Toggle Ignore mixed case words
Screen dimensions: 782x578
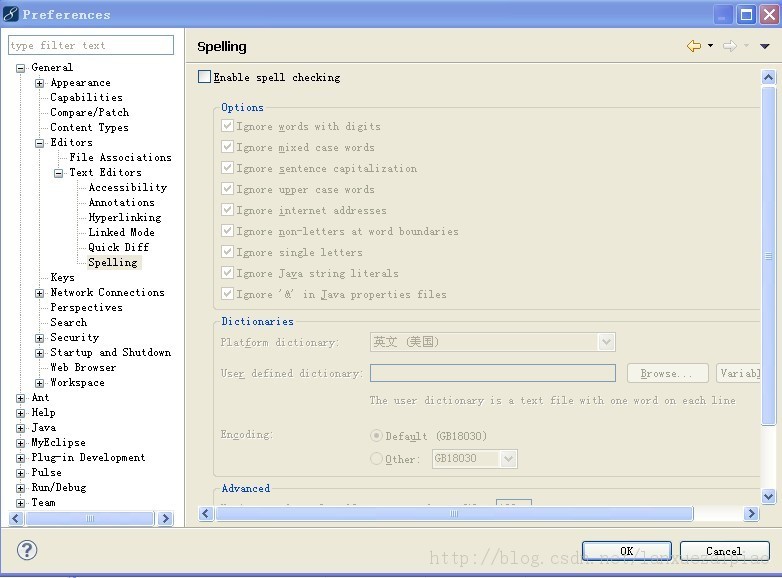tap(227, 147)
